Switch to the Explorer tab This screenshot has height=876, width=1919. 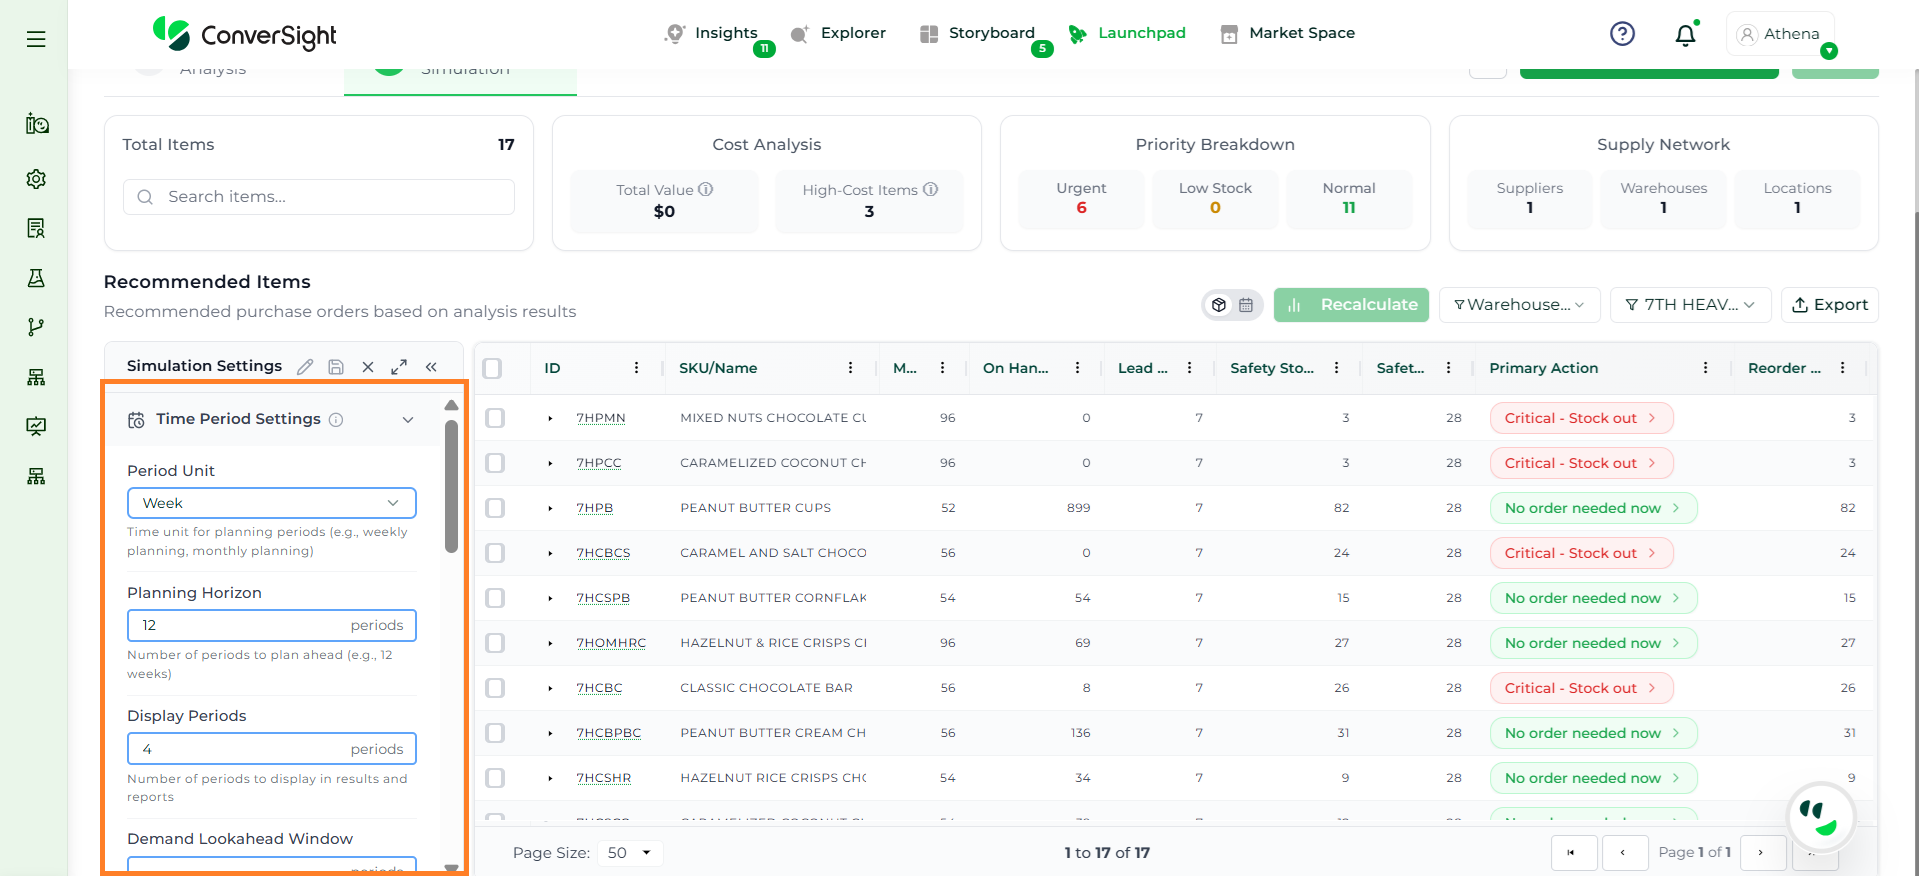coord(838,33)
